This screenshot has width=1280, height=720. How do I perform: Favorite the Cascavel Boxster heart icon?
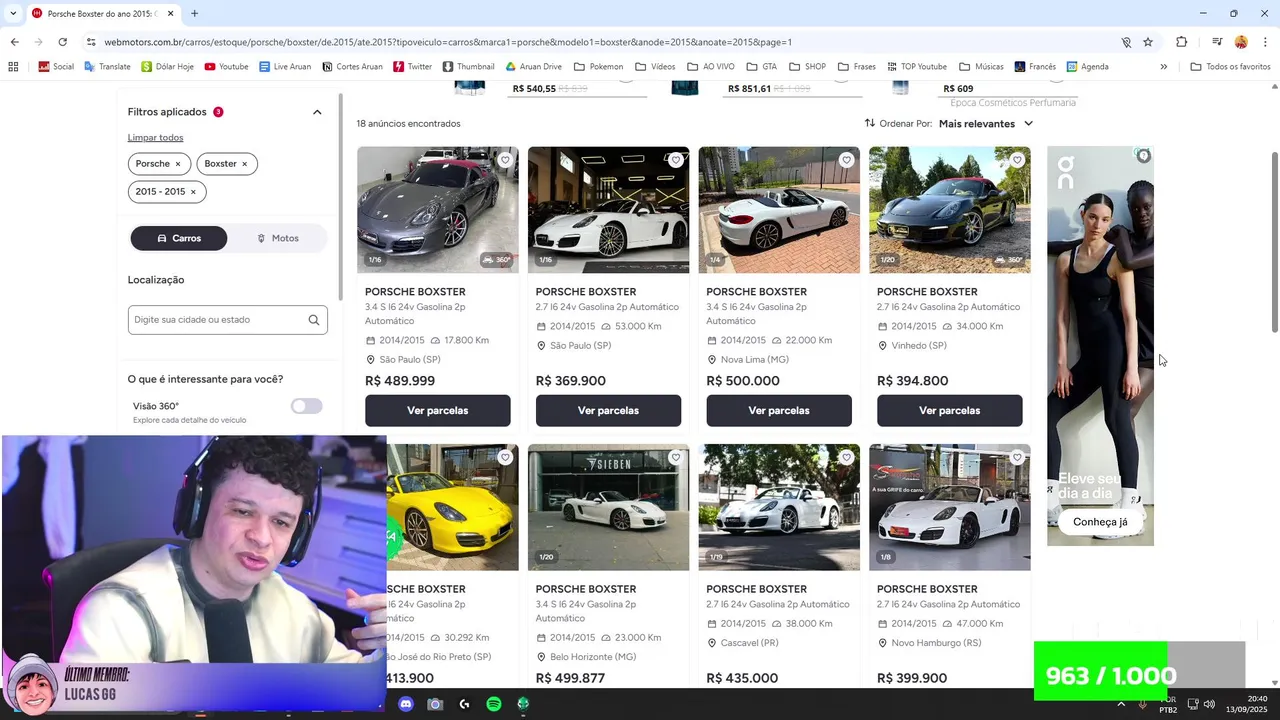coord(846,457)
